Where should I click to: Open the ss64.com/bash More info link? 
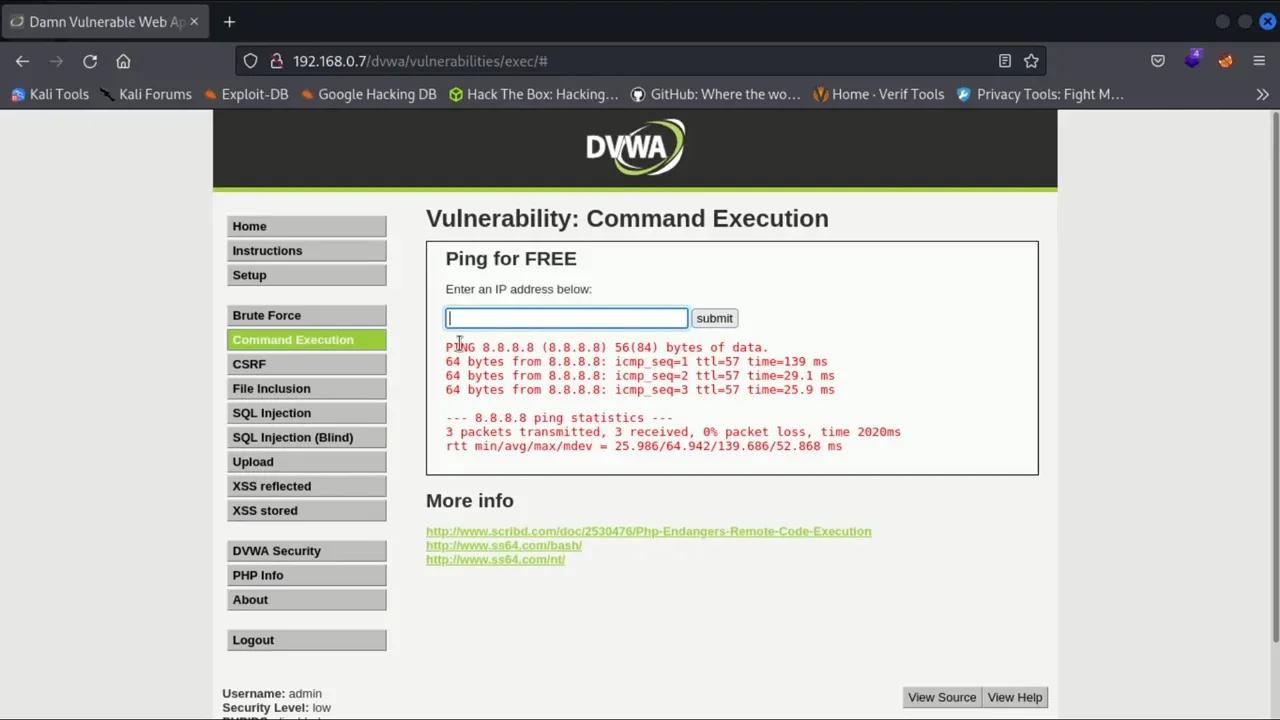[503, 545]
